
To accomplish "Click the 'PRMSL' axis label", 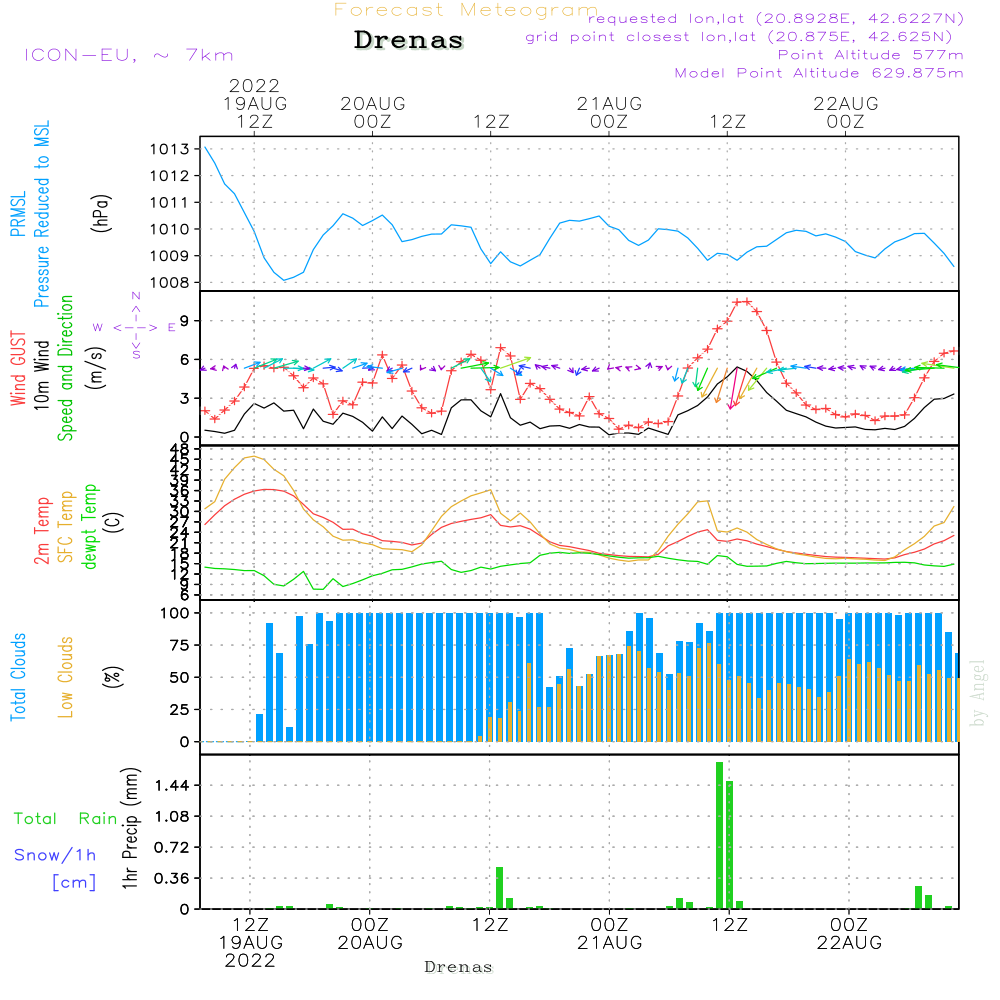I will click(18, 213).
